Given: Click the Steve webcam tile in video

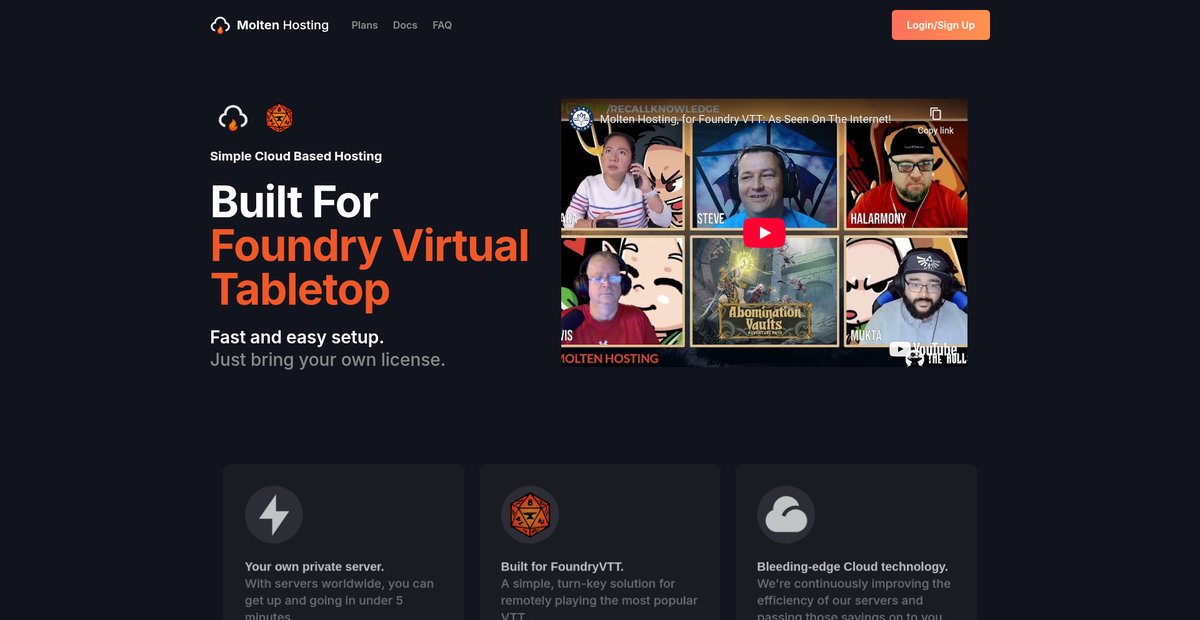Looking at the screenshot, I should point(764,175).
